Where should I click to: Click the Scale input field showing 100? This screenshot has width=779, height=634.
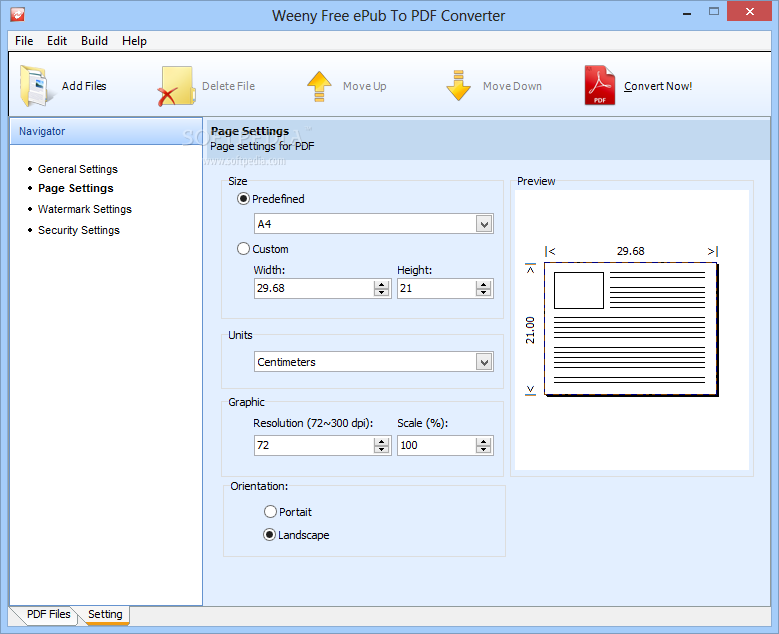(x=436, y=445)
